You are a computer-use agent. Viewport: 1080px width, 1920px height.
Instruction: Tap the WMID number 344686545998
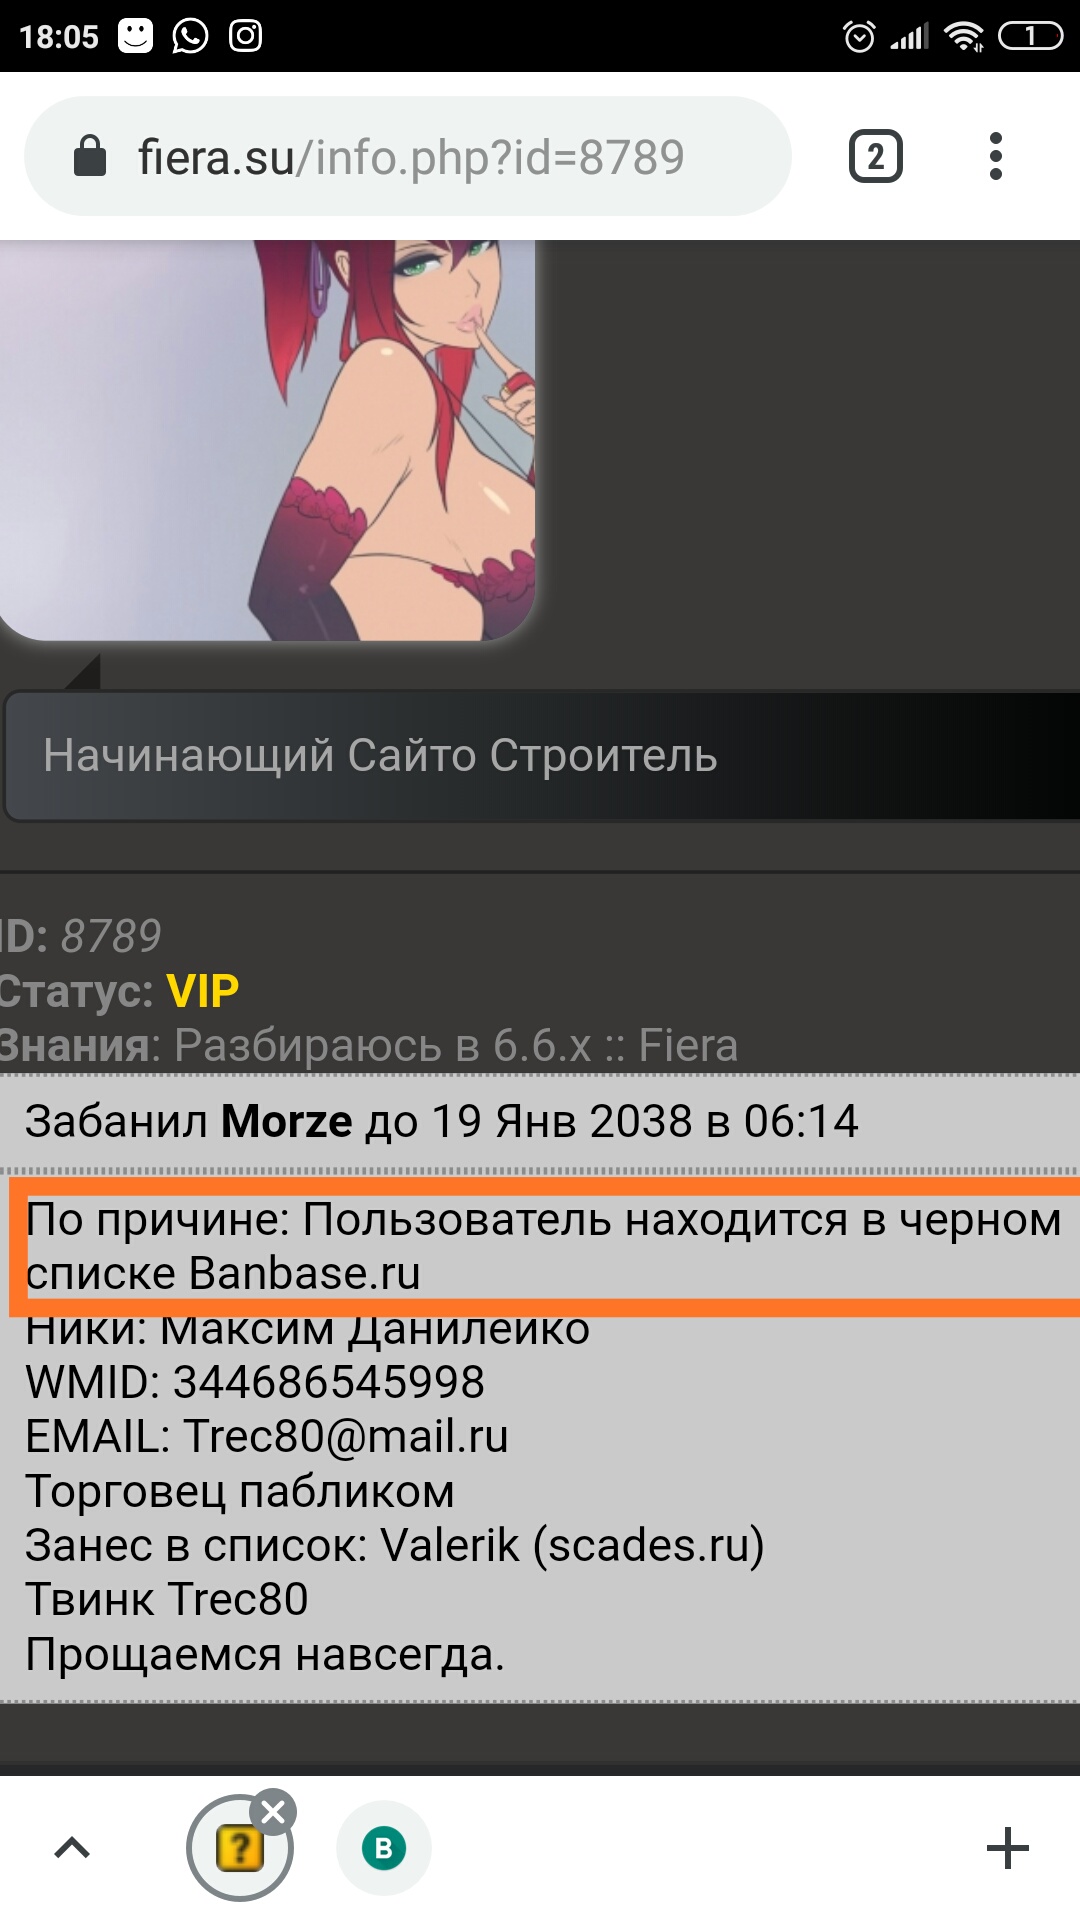tap(329, 1382)
